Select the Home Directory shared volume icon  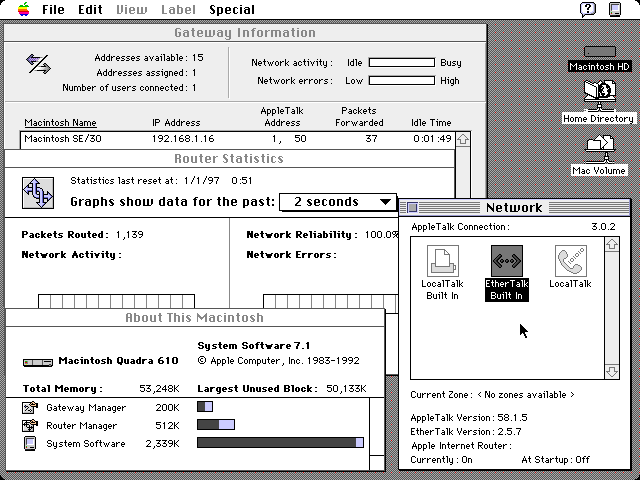tap(600, 95)
